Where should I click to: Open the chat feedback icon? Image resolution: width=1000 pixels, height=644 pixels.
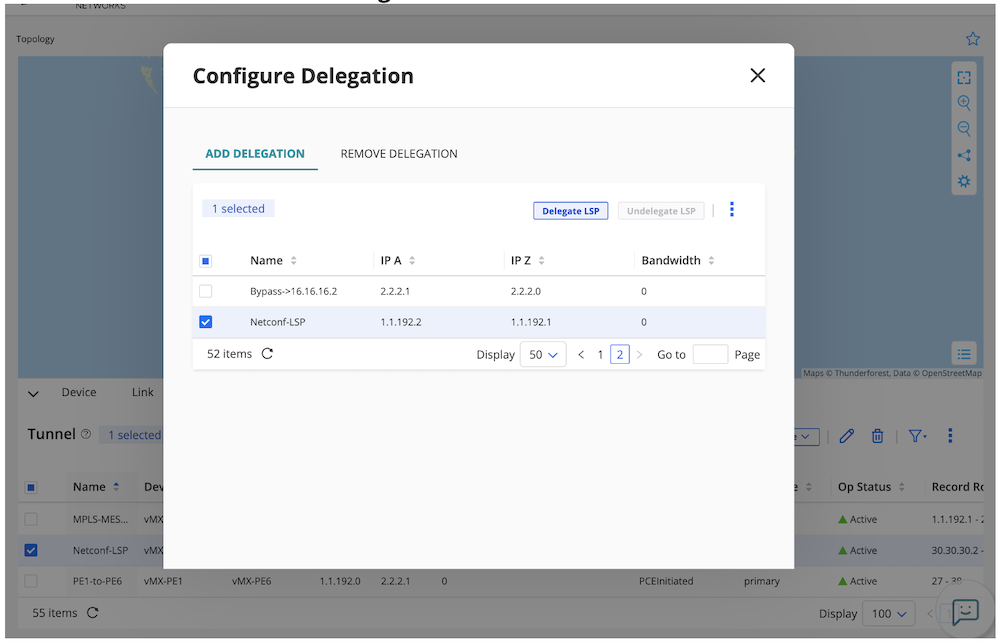[965, 612]
